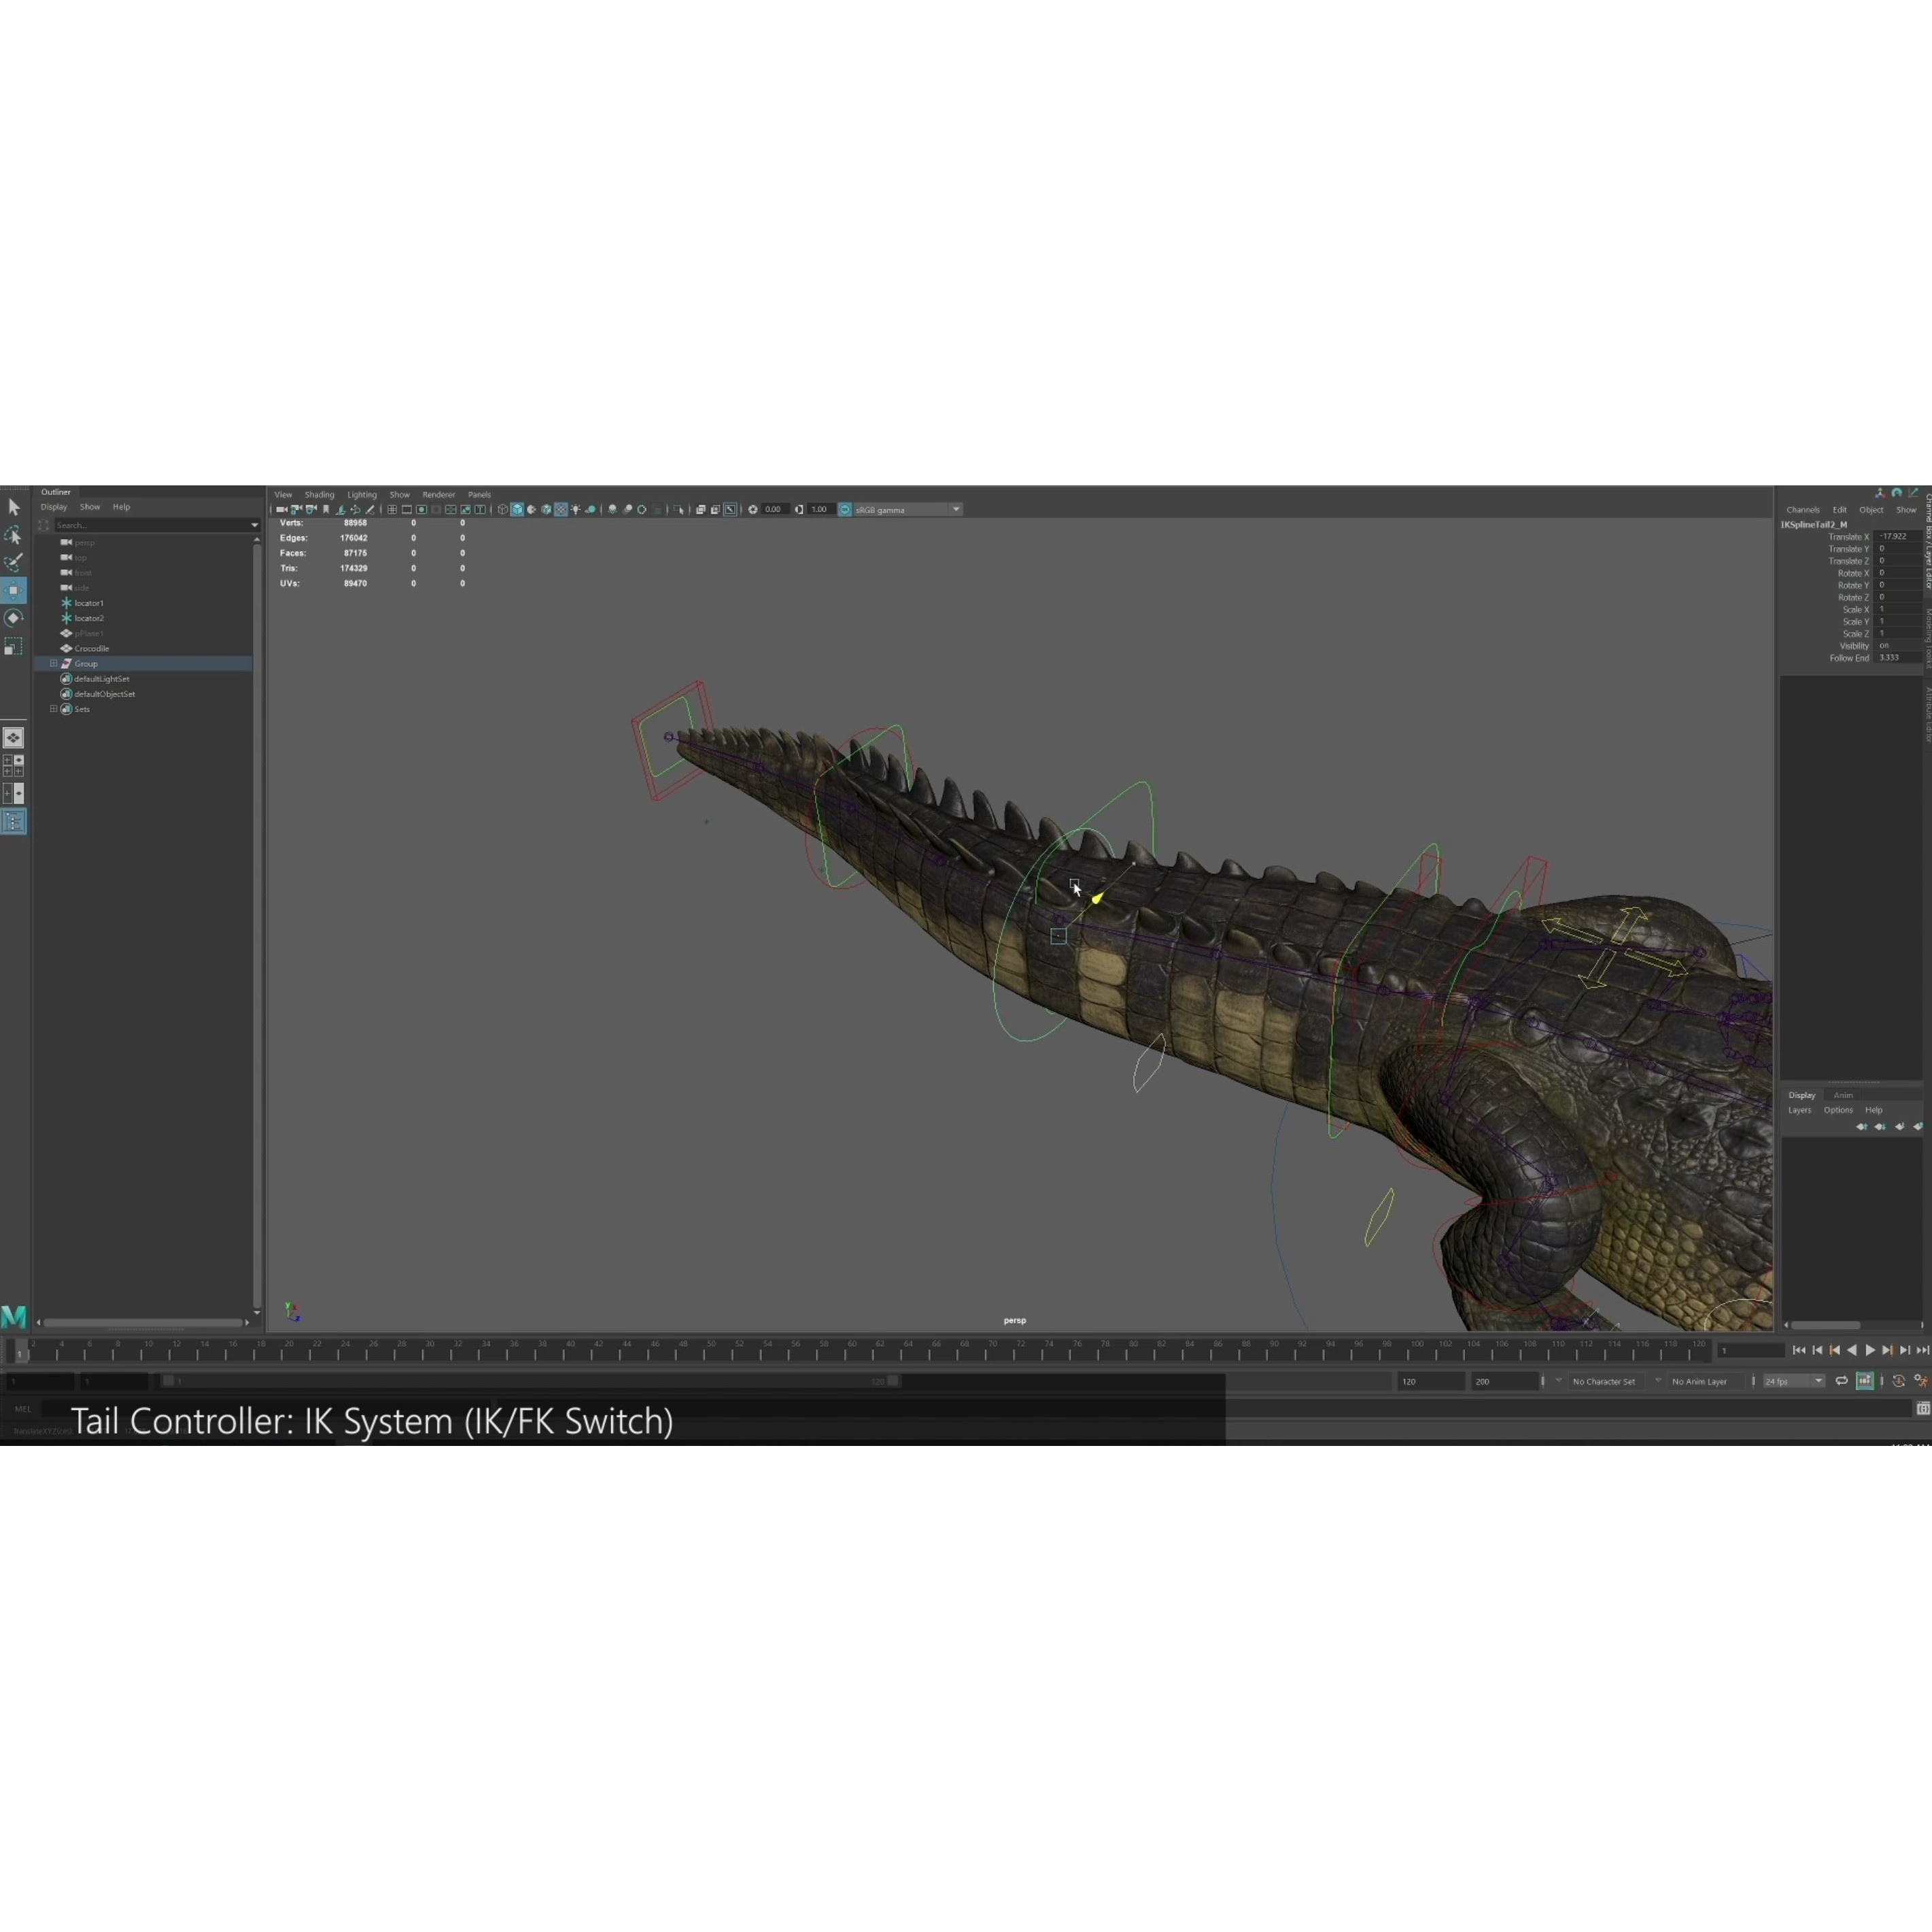Play the animation backwards
Viewport: 1932px width, 1932px height.
[1852, 1350]
